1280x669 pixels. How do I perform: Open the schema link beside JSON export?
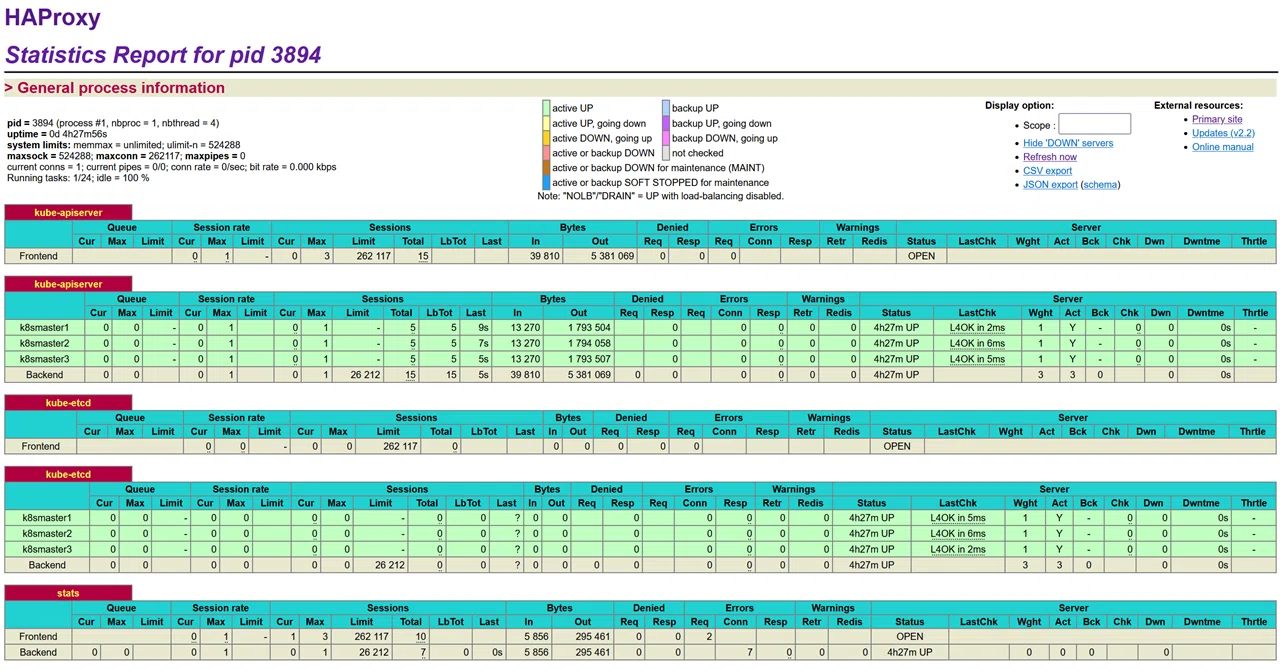coord(1100,185)
